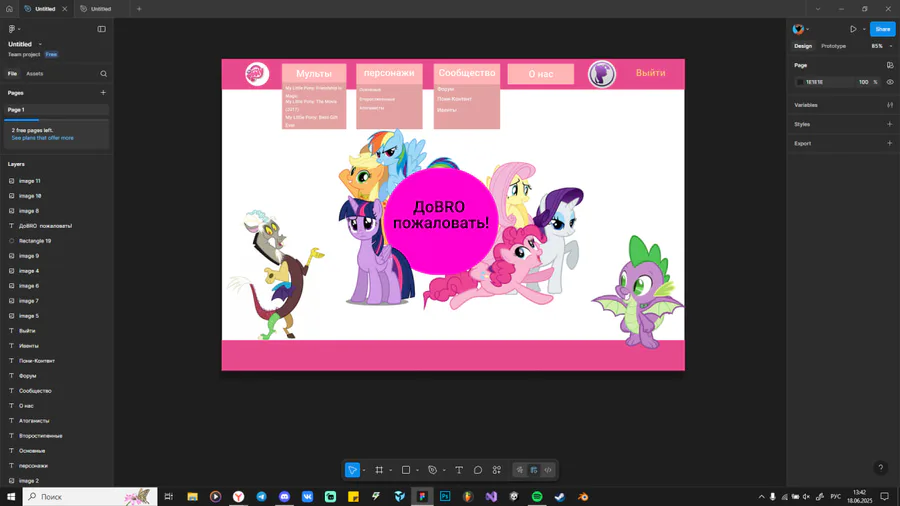
Task: Click the home icon in the tab bar
Action: (9, 9)
